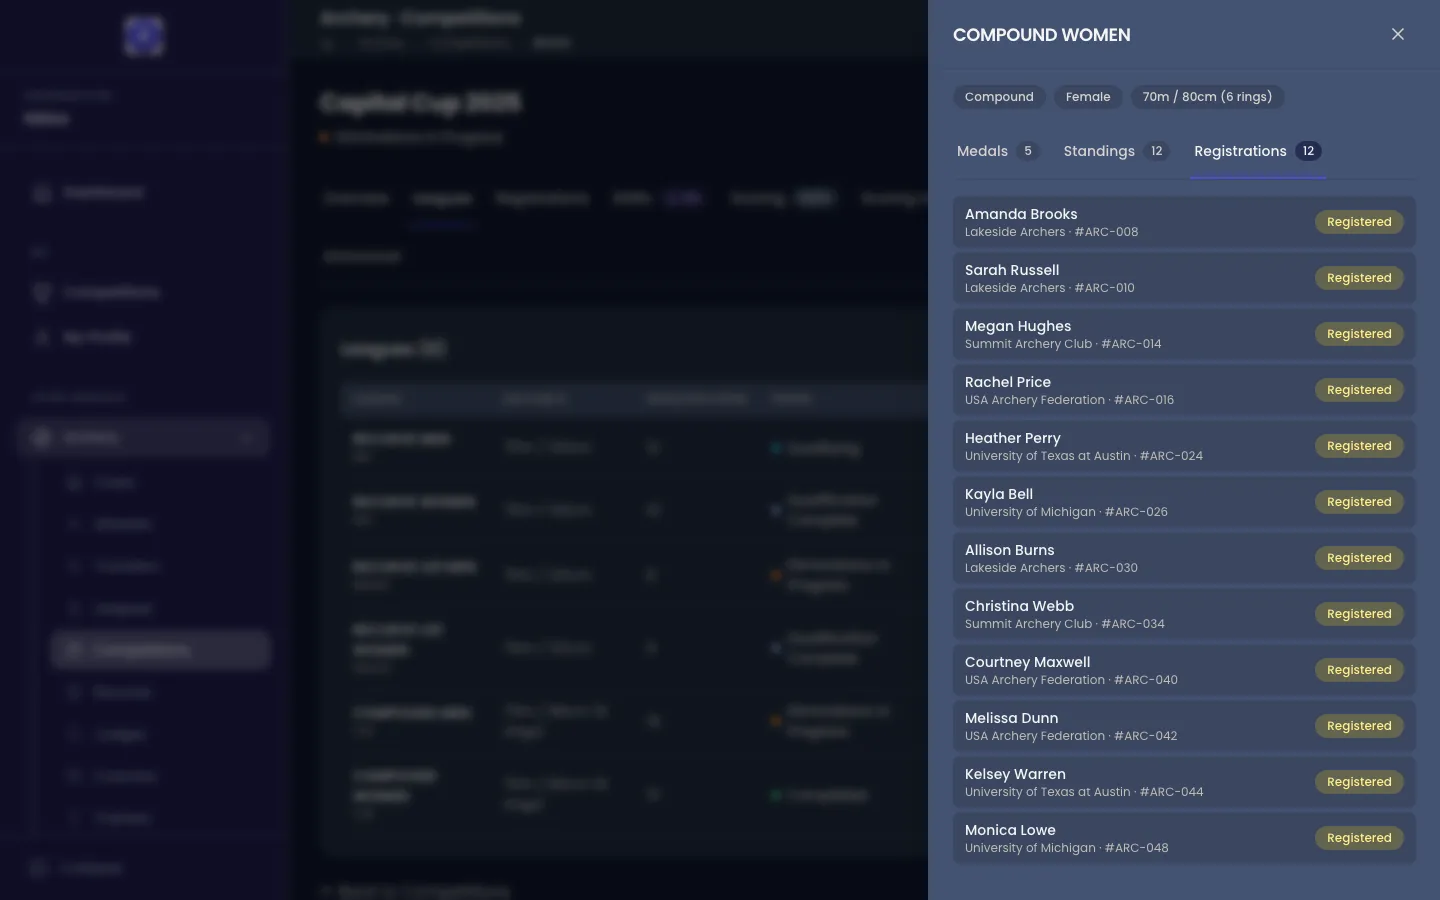
Task: Open Megan Hughes registration entry
Action: click(x=1184, y=334)
